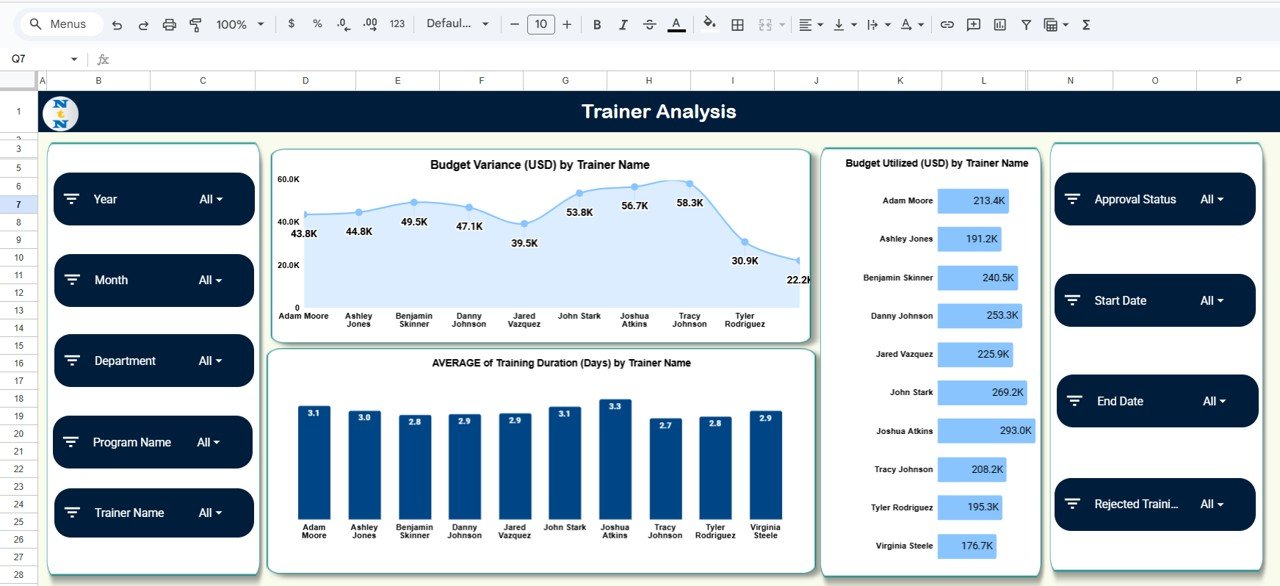Toggle bold formatting
Viewport: 1280px width, 586px height.
click(597, 24)
